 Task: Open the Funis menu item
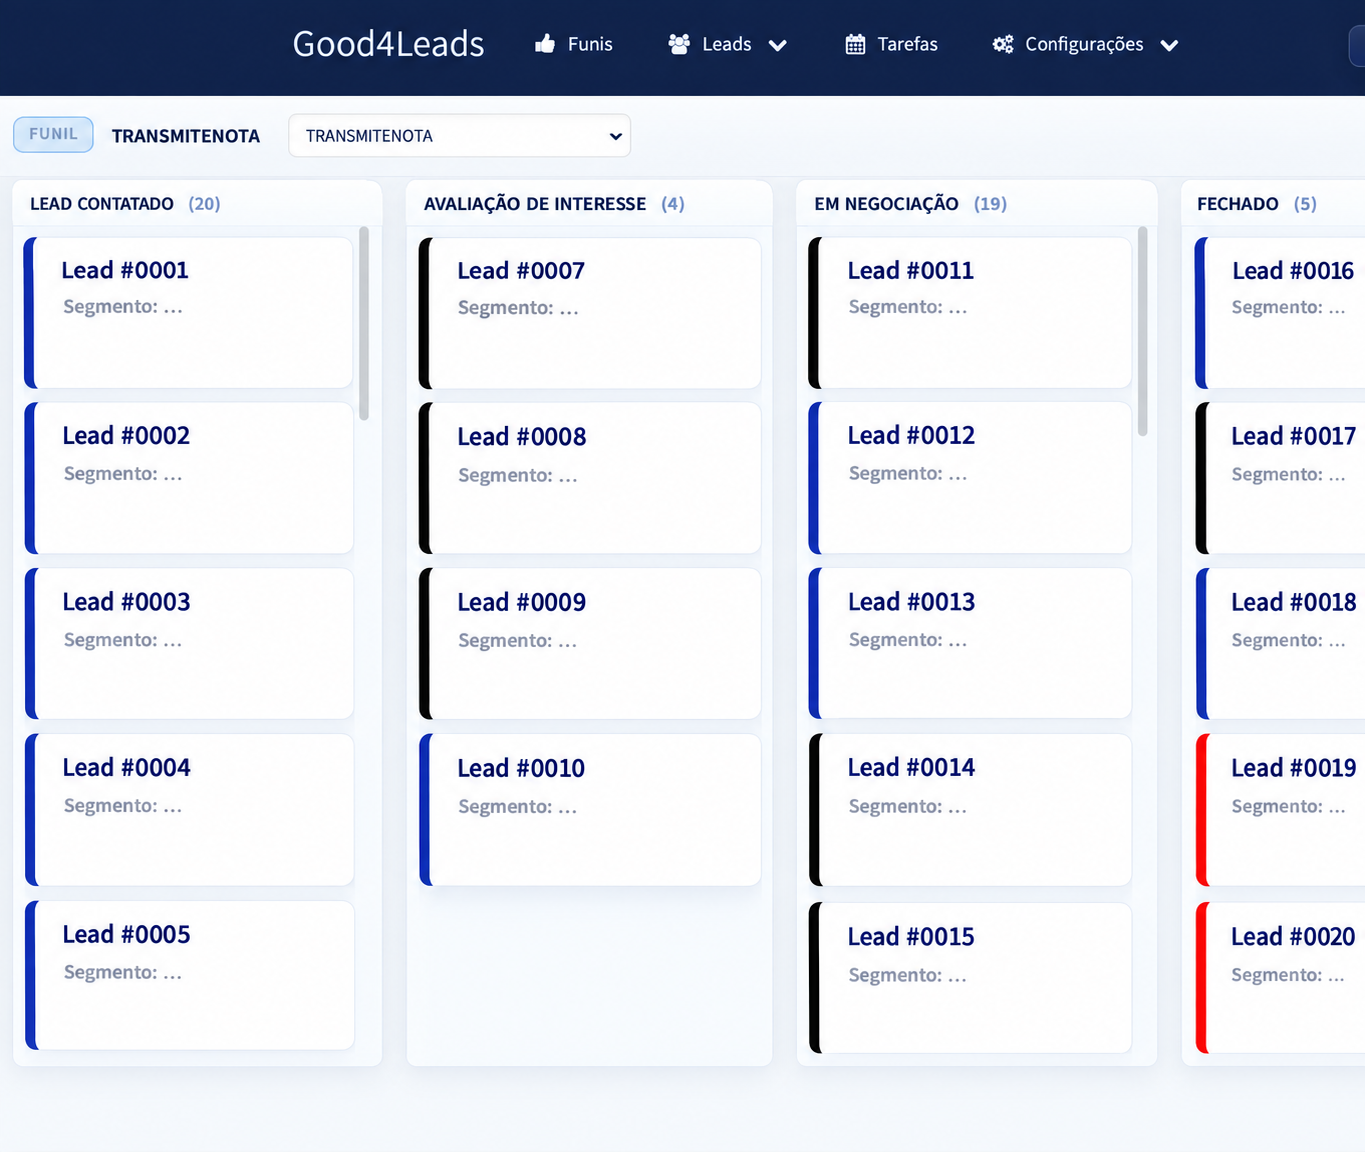[574, 44]
